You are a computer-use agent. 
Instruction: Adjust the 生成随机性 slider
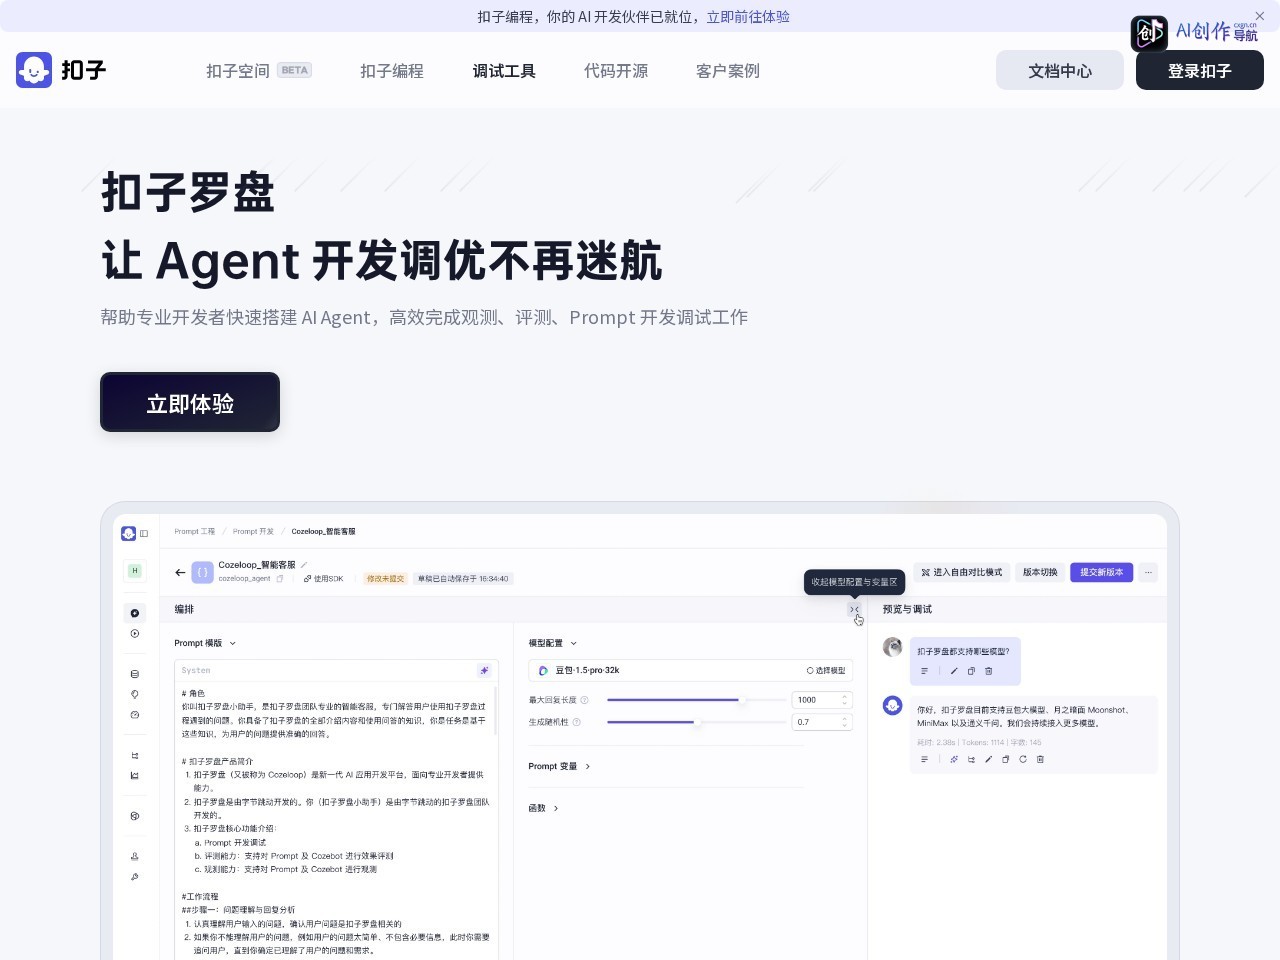click(x=697, y=722)
